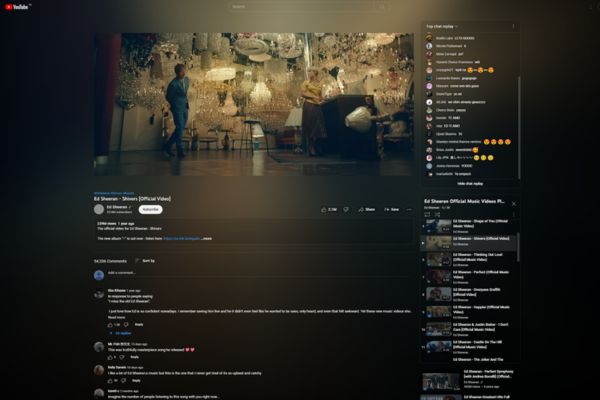The image size is (600, 400).
Task: Open the three-dot more actions menu beside Save
Action: point(409,209)
